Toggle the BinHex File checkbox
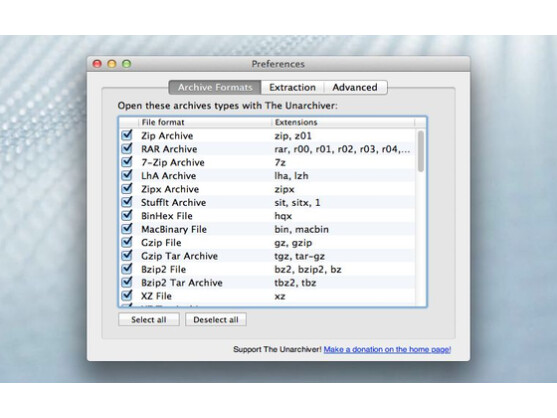The height and width of the screenshot is (418, 557). [x=127, y=216]
